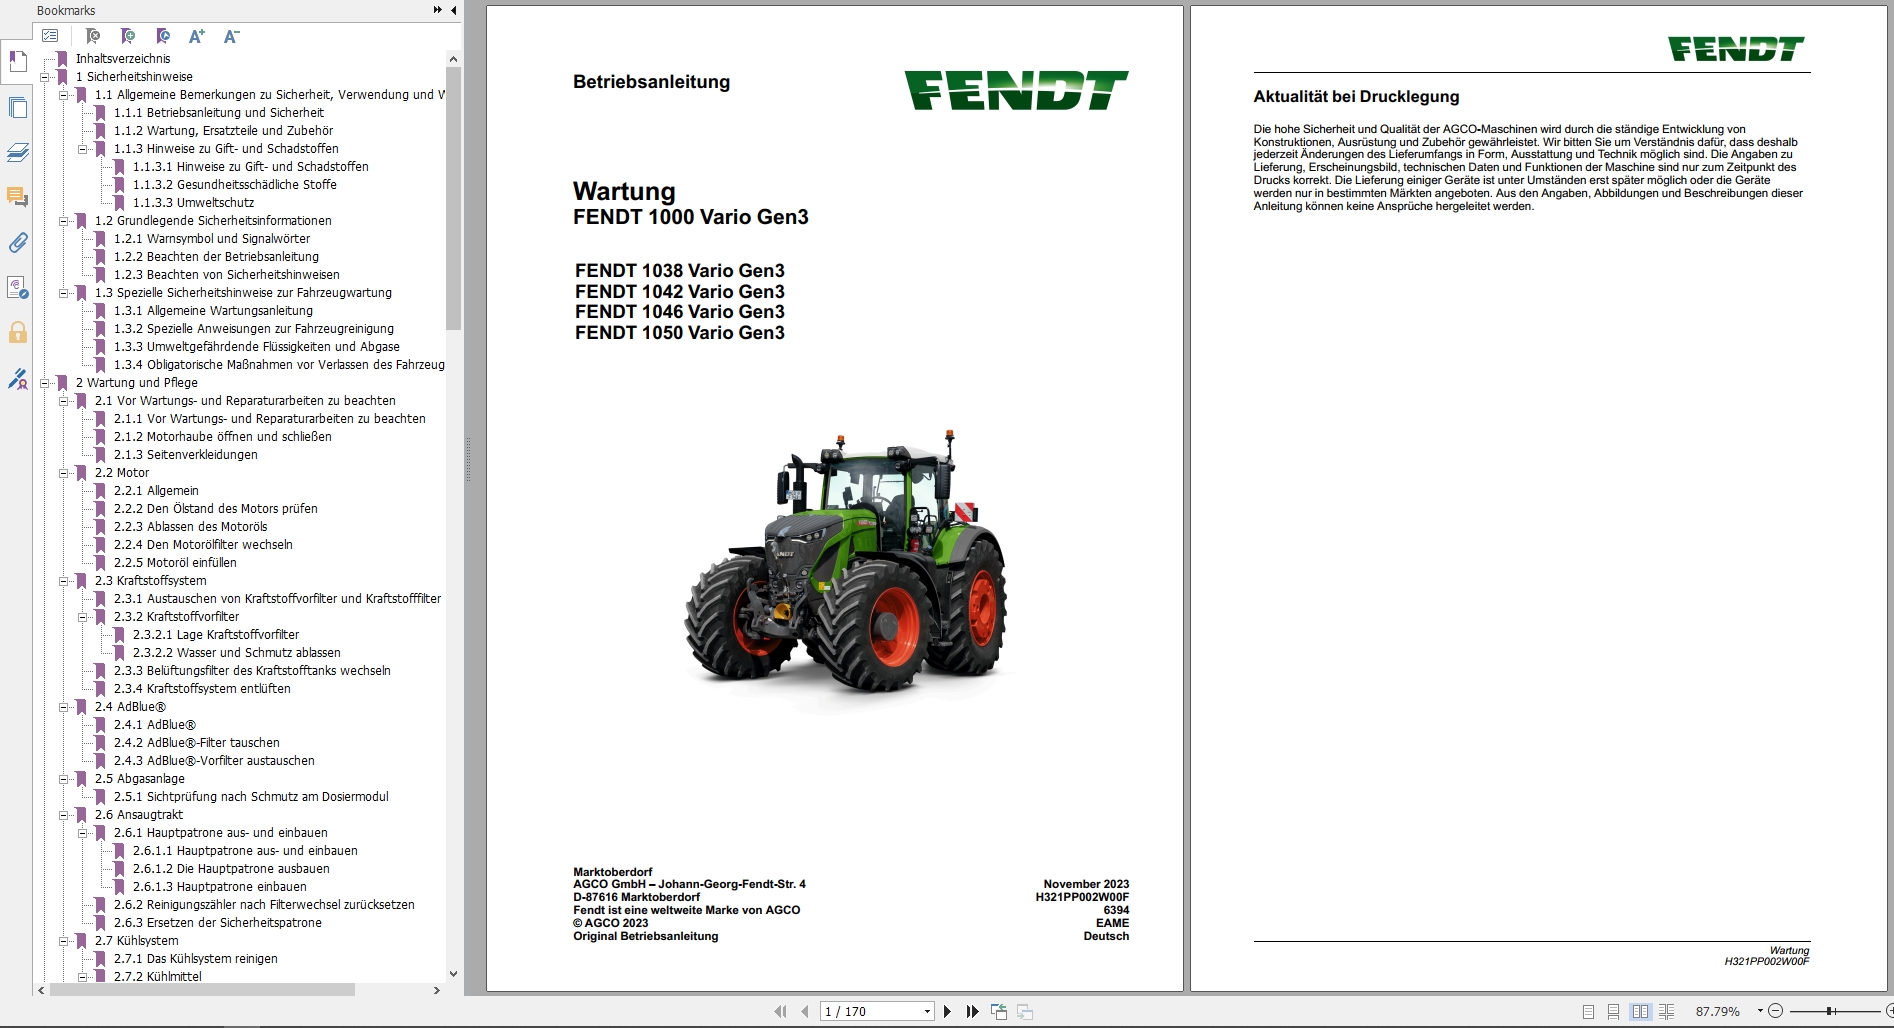This screenshot has width=1894, height=1028.
Task: Click the add new bookmark icon
Action: (x=128, y=36)
